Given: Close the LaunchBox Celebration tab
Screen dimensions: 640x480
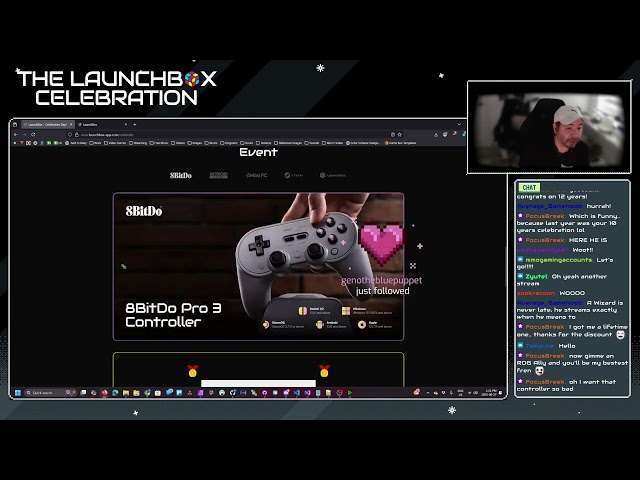Looking at the screenshot, I should click(x=71, y=124).
